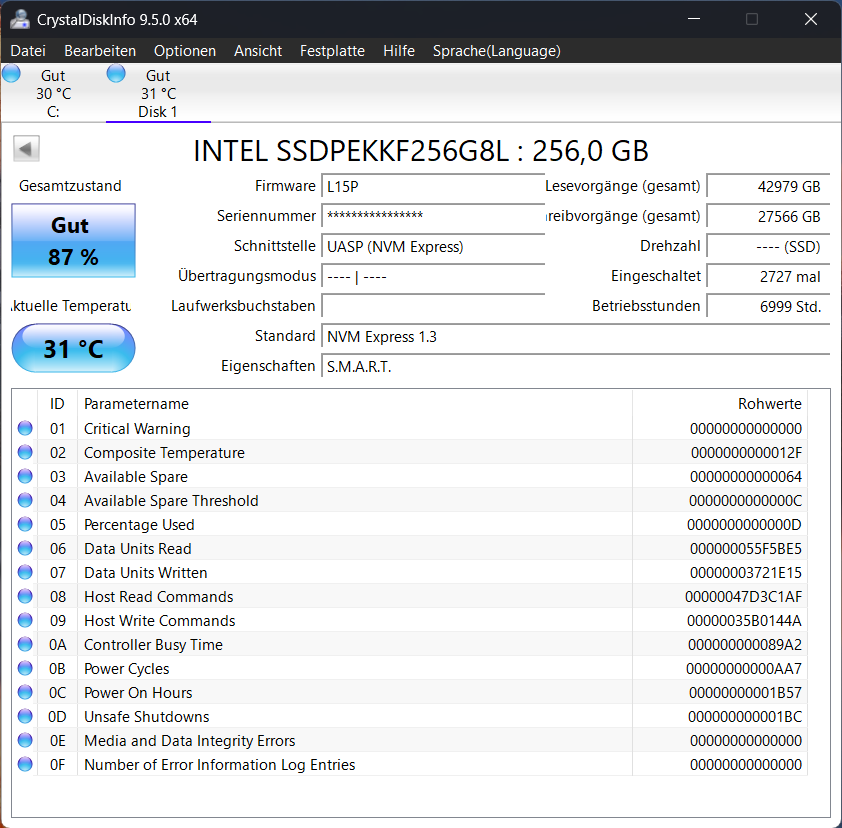
Task: Click the CrystalDiskInfo icon in the title bar
Action: click(x=20, y=18)
